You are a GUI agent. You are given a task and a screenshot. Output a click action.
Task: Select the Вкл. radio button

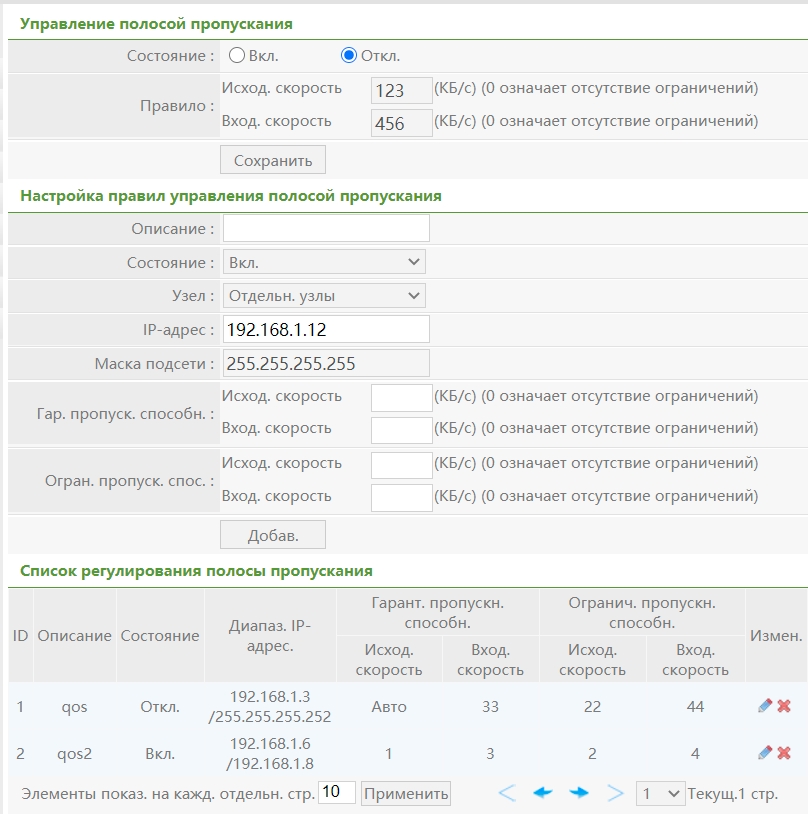click(x=238, y=56)
